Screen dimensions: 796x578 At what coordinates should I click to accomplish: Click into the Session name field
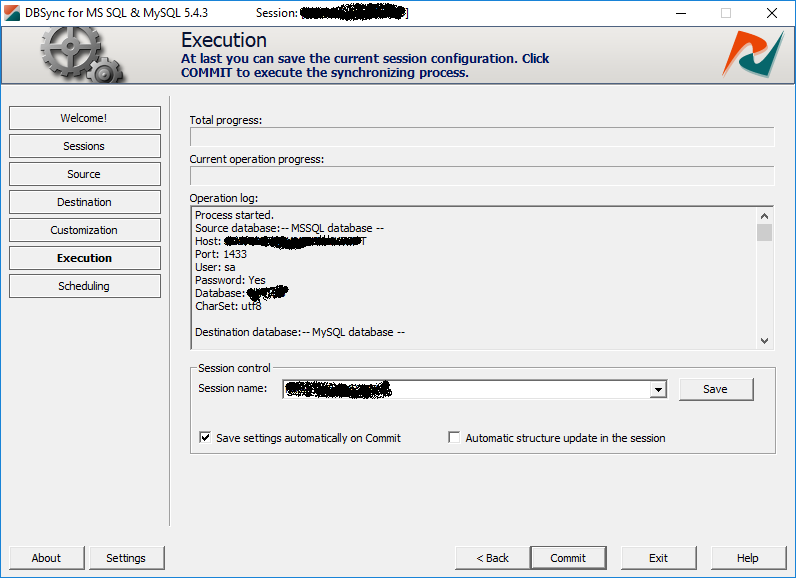coord(466,390)
